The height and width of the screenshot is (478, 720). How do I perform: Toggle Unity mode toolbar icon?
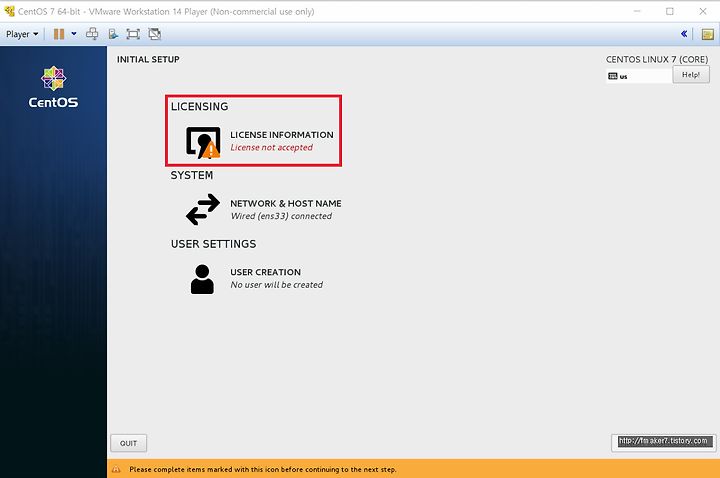pyautogui.click(x=155, y=34)
